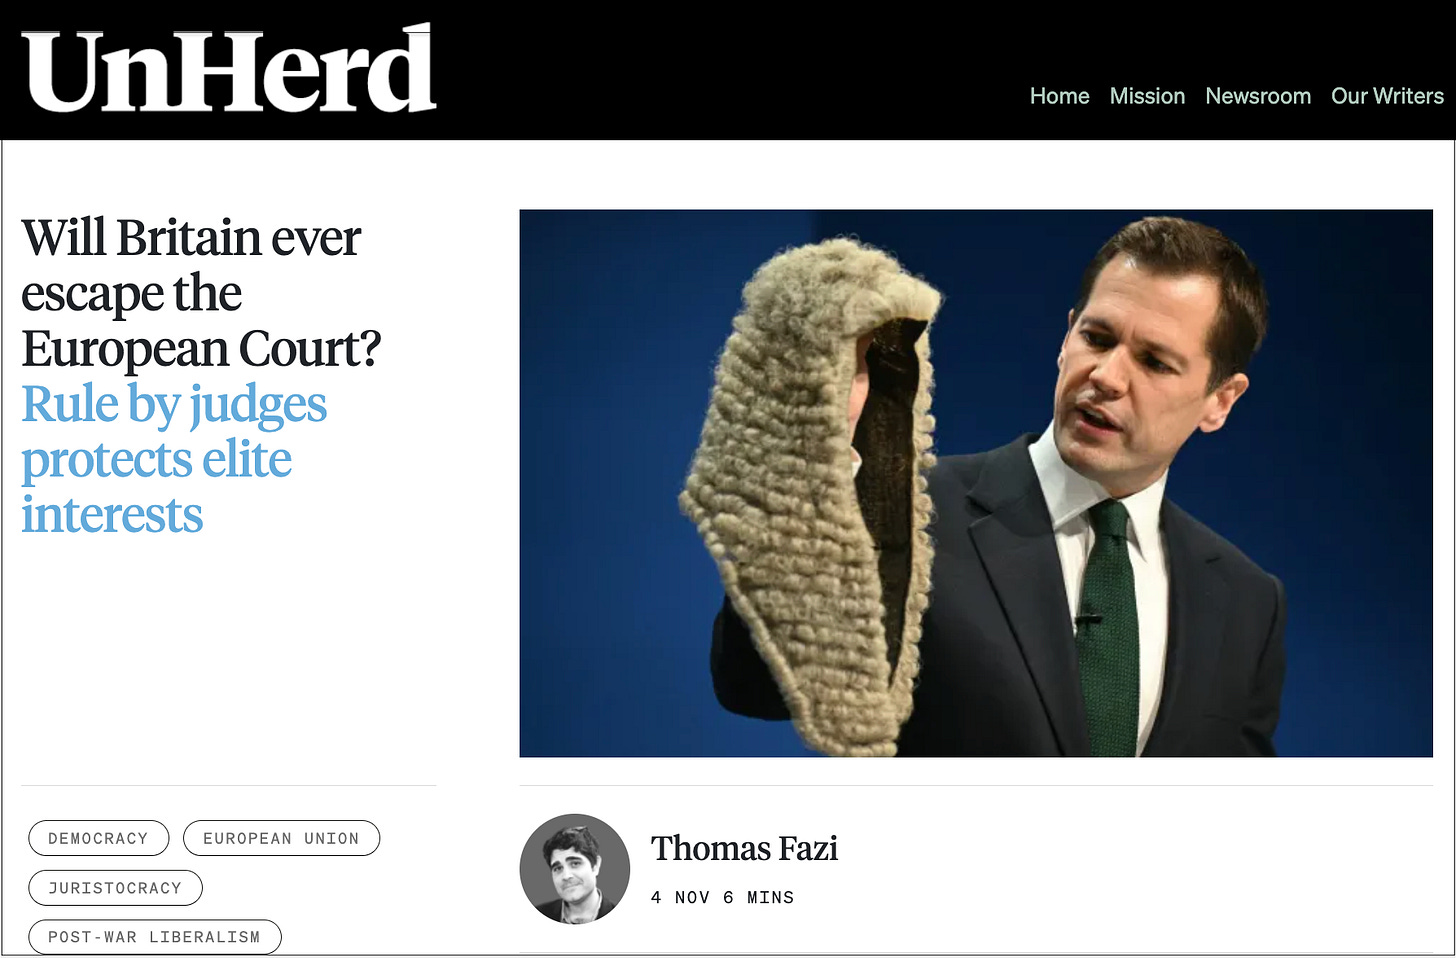The height and width of the screenshot is (958, 1456).
Task: Open the Mission page
Action: [1147, 96]
